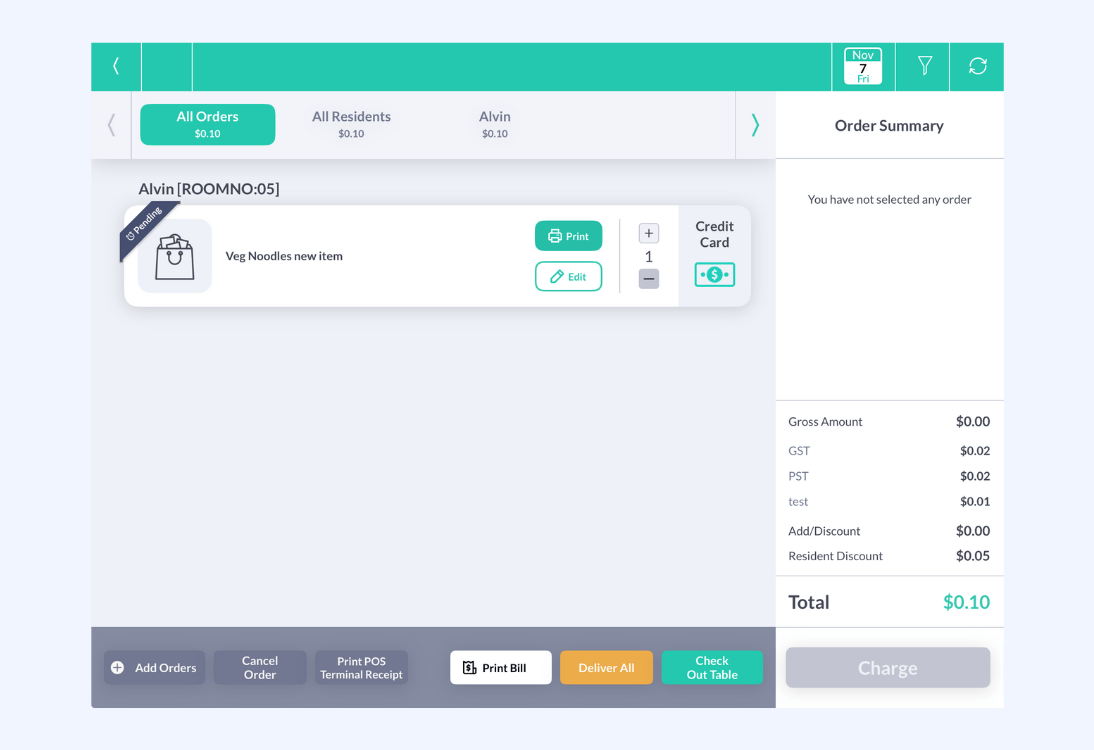This screenshot has height=750, width=1094.
Task: Click the Print Bill button
Action: 500,668
